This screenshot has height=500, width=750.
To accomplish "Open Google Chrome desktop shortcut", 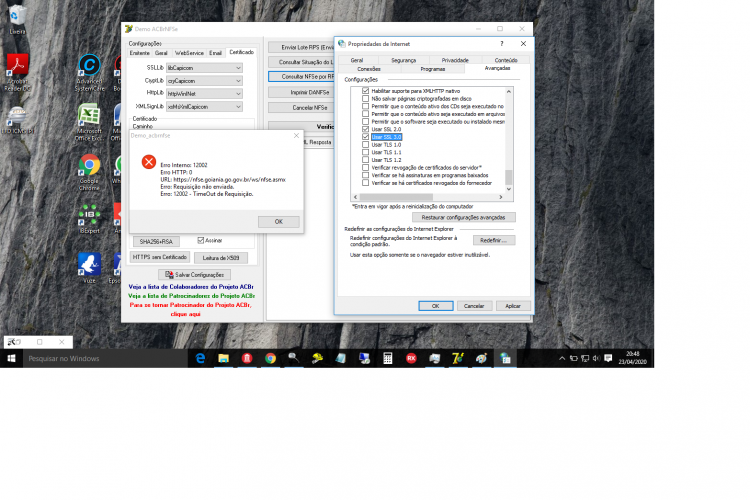I will (x=89, y=172).
